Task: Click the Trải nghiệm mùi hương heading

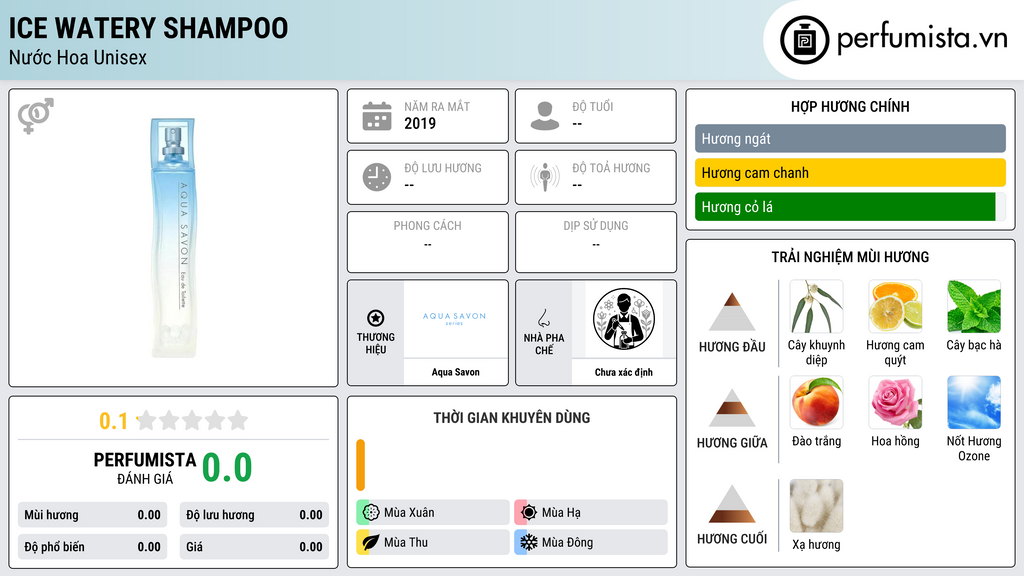Action: [850, 257]
